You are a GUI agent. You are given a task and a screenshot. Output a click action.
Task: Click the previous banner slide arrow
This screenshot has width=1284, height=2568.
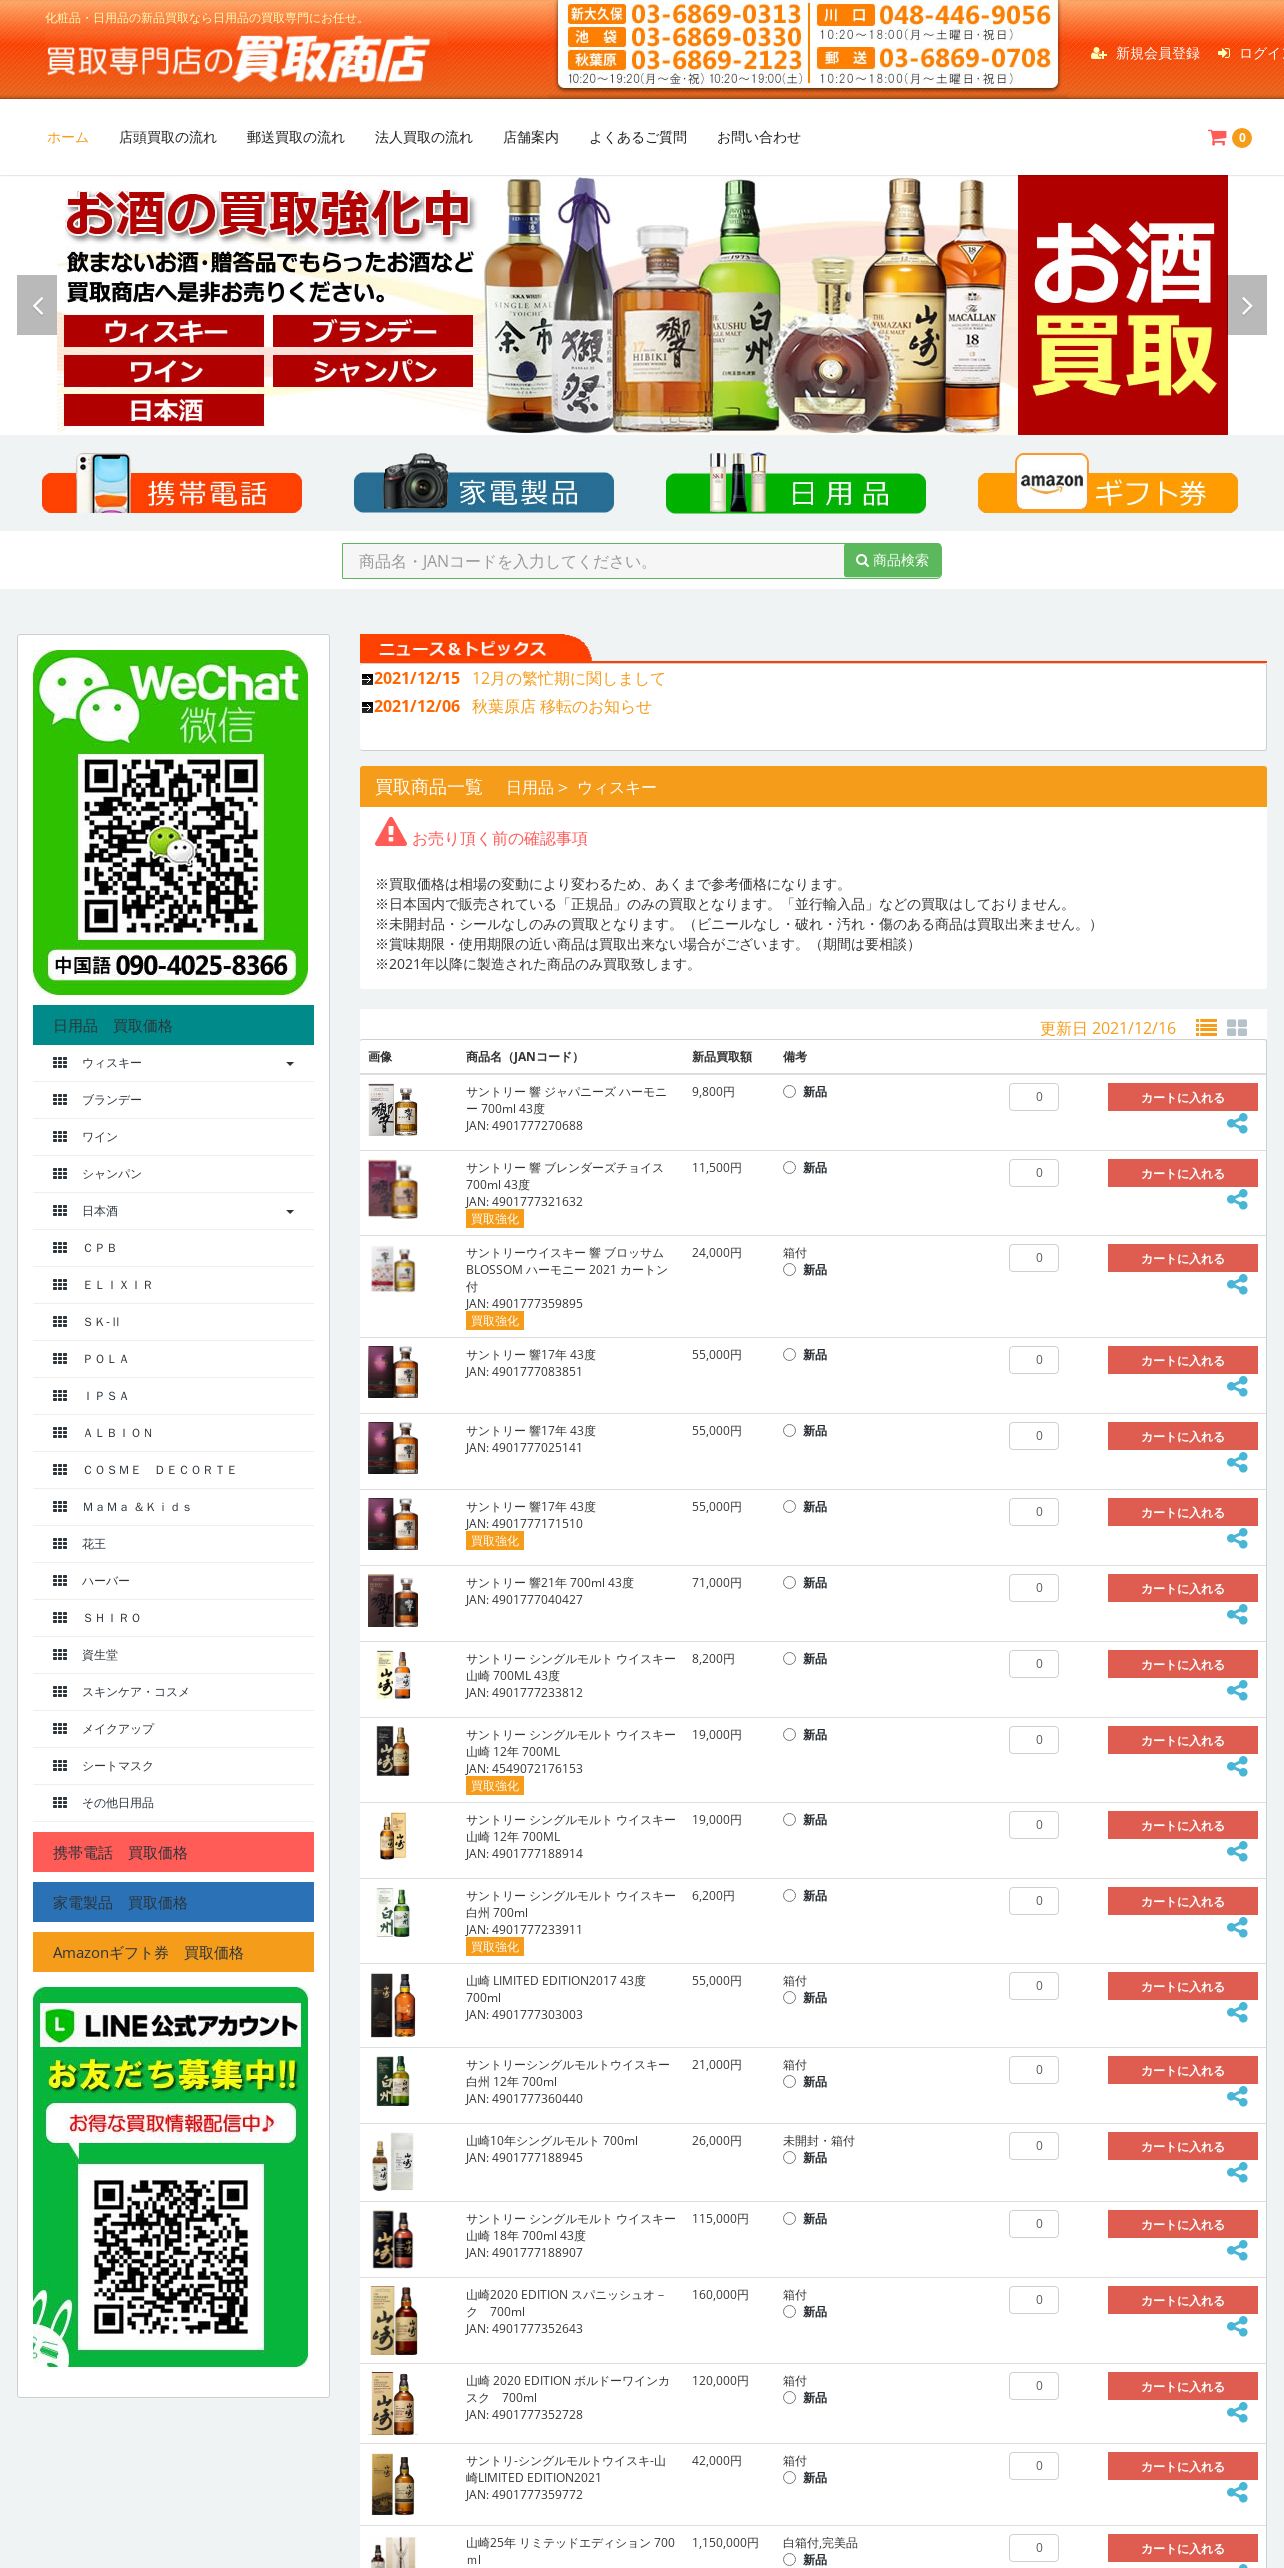coord(37,305)
